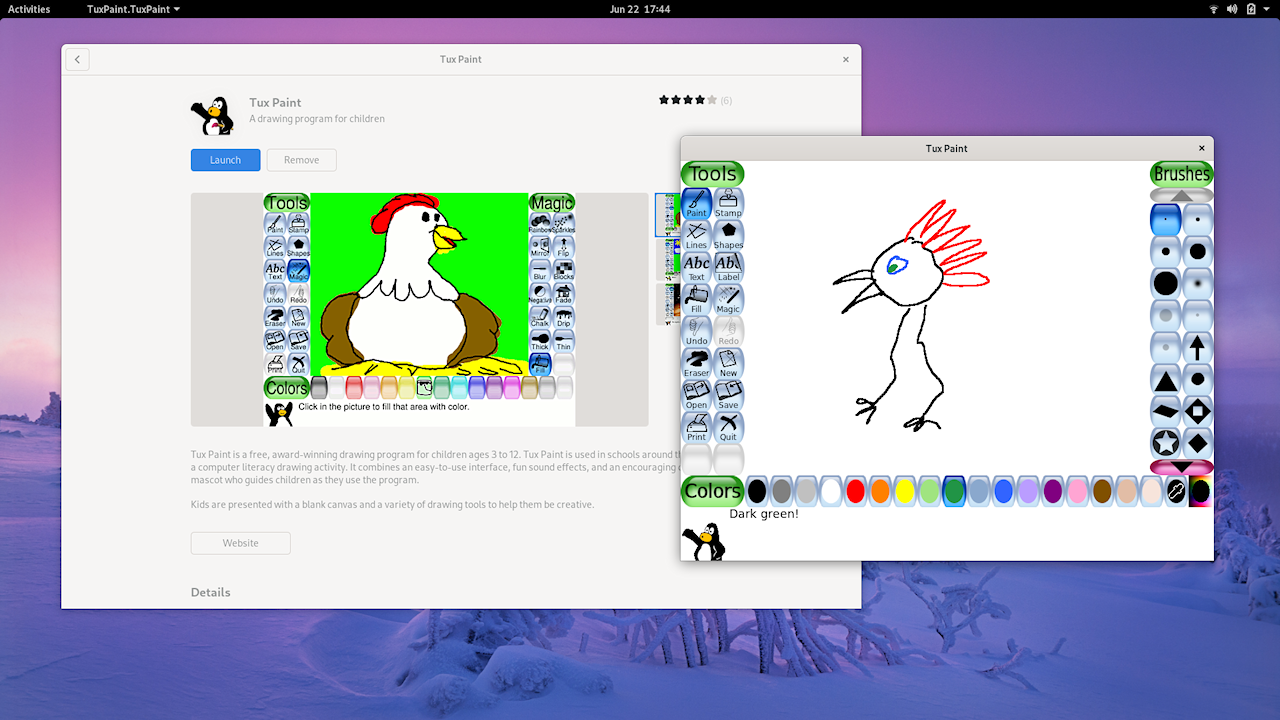Pick the black color swatch

[x=757, y=491]
